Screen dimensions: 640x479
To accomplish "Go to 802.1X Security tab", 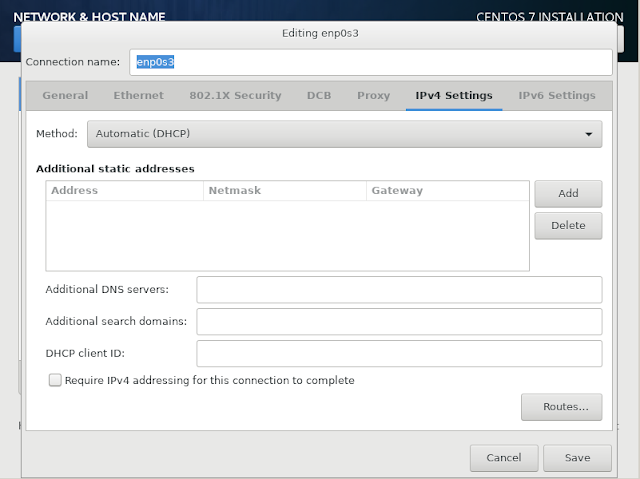I will (235, 95).
